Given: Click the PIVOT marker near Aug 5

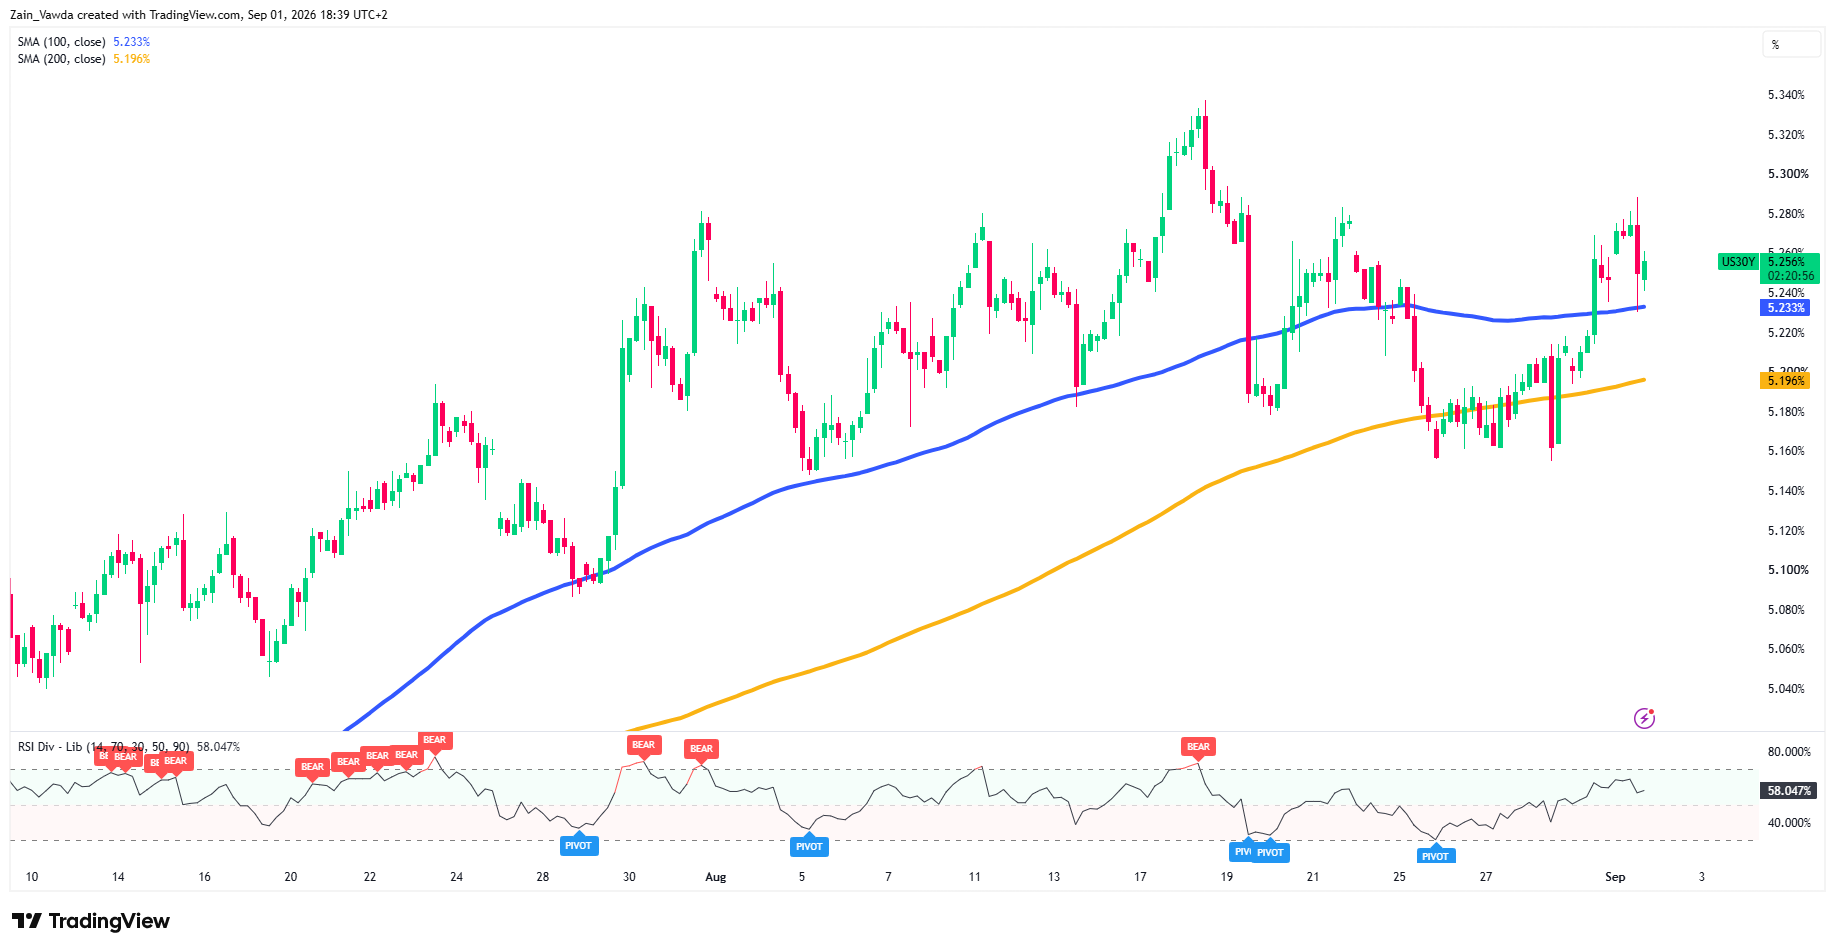Looking at the screenshot, I should point(809,847).
